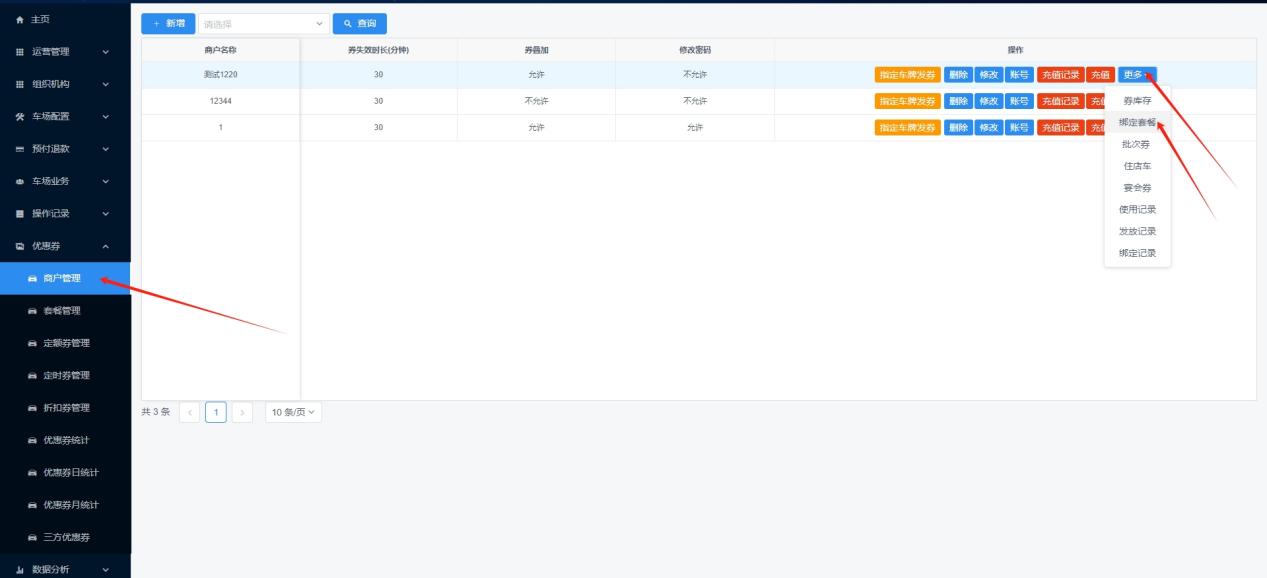Select 住店车 from the dropdown menu
1267x578 pixels.
pos(1137,166)
